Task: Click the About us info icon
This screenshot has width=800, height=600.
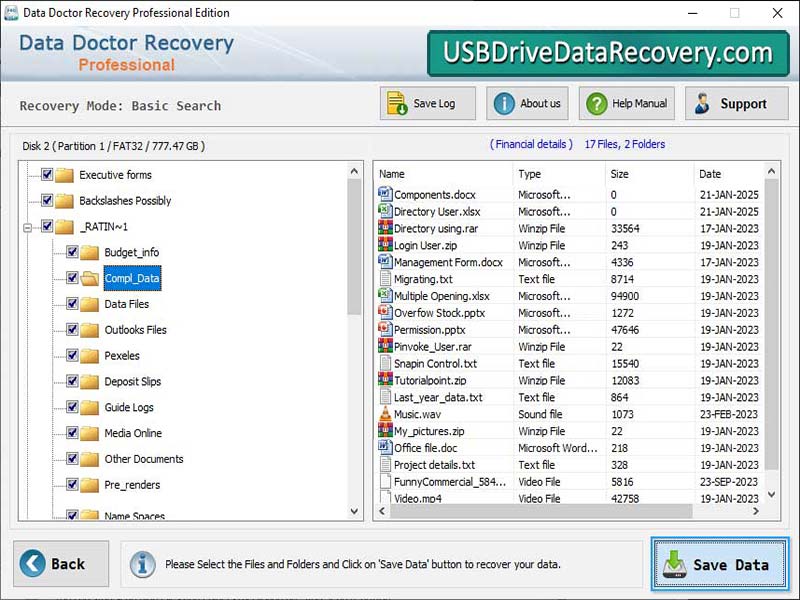Action: (x=502, y=102)
